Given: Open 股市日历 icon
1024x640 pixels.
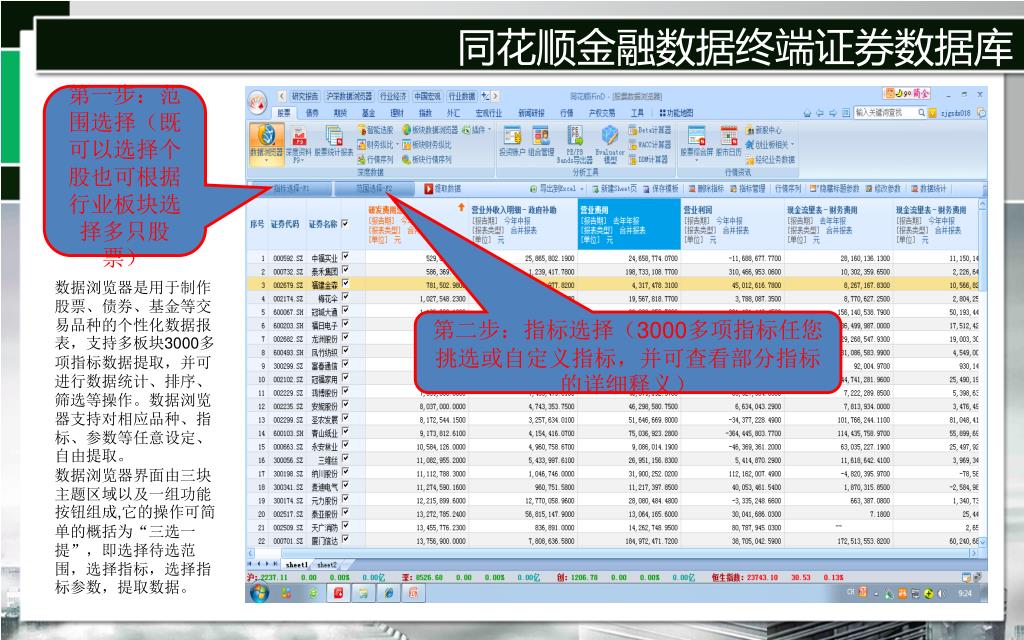Looking at the screenshot, I should click(729, 142).
